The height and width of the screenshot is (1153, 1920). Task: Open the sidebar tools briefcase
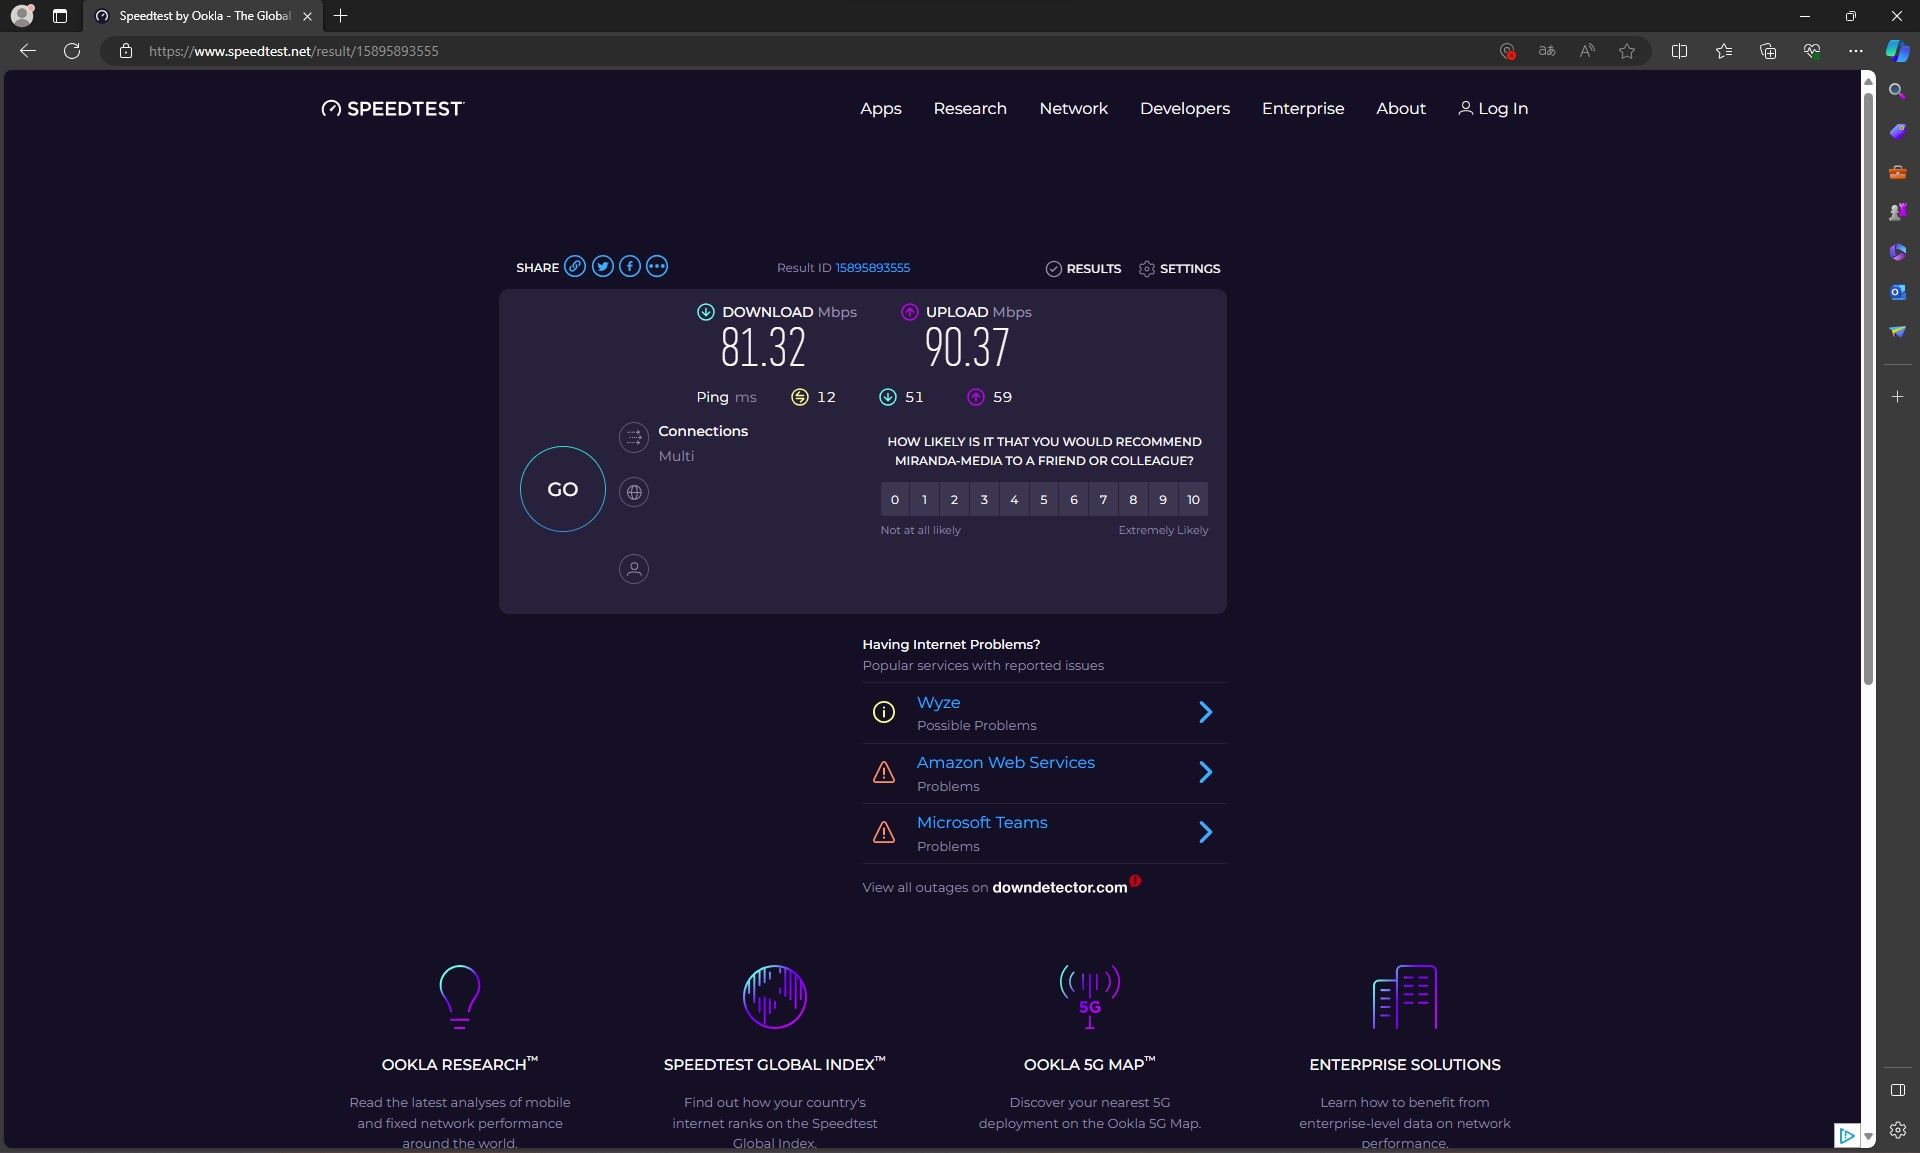point(1897,172)
